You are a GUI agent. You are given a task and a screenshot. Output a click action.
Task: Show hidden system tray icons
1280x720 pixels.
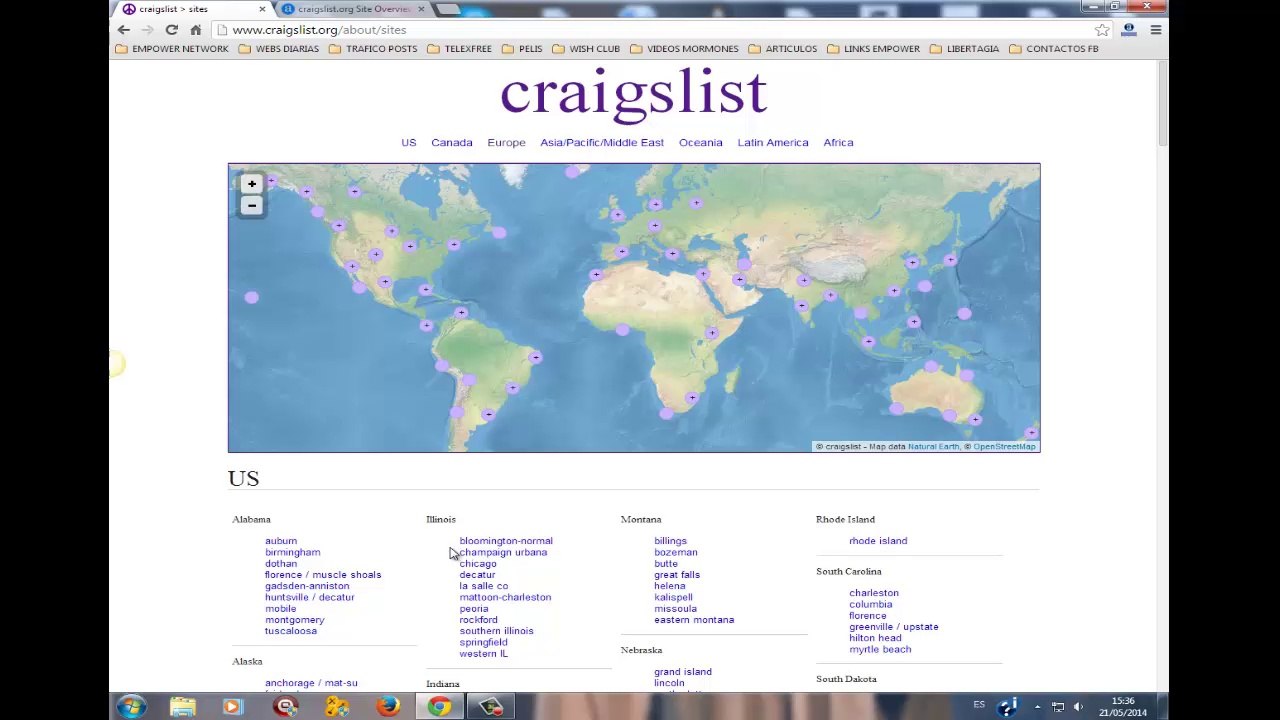point(1037,707)
